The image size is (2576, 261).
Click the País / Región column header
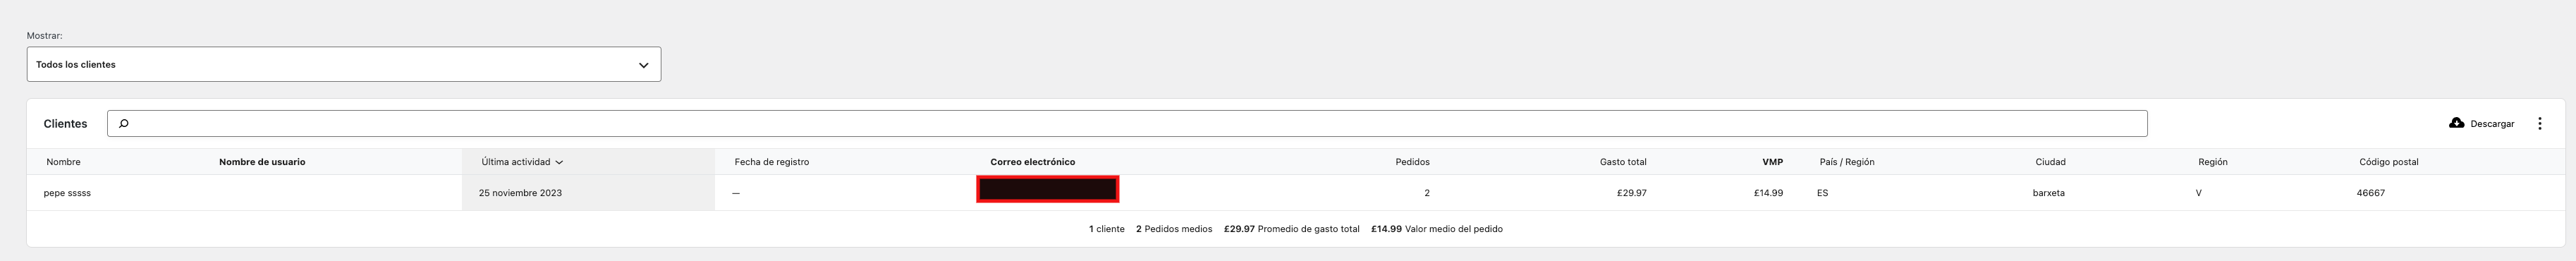click(1847, 162)
